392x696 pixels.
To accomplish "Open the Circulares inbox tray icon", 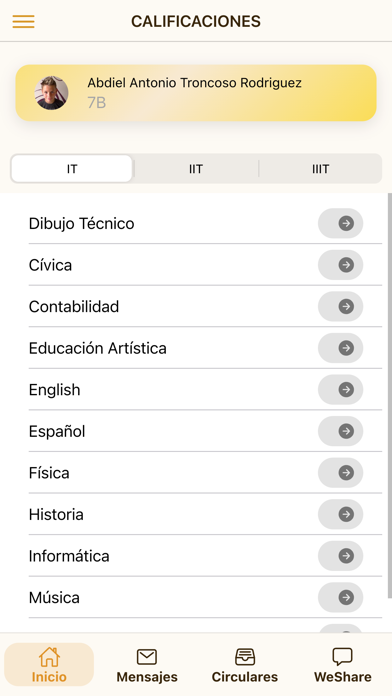I will pos(245,657).
